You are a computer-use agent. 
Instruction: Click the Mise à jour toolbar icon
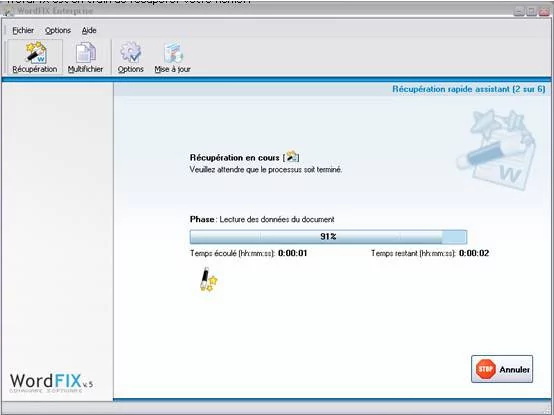(x=173, y=53)
